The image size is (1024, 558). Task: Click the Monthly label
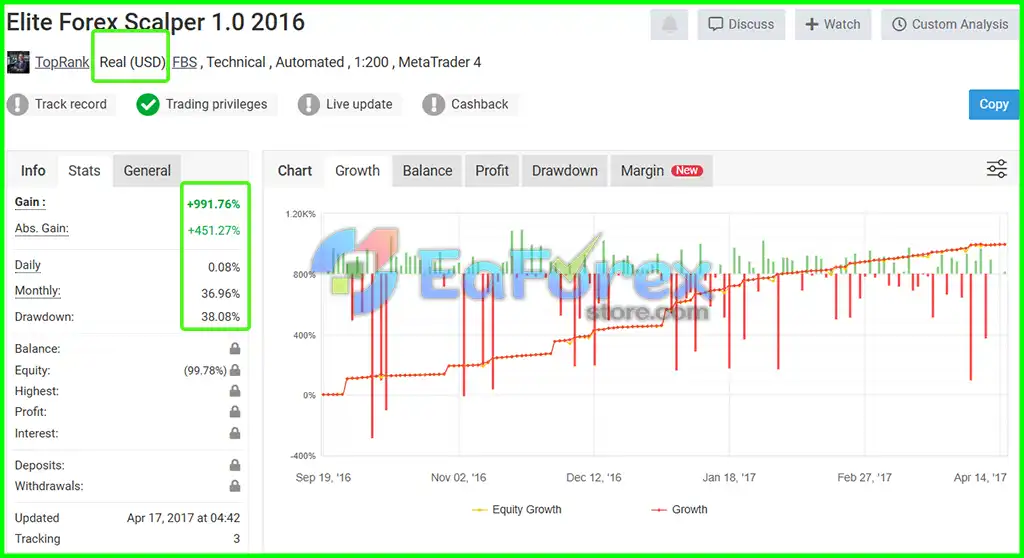(x=37, y=291)
